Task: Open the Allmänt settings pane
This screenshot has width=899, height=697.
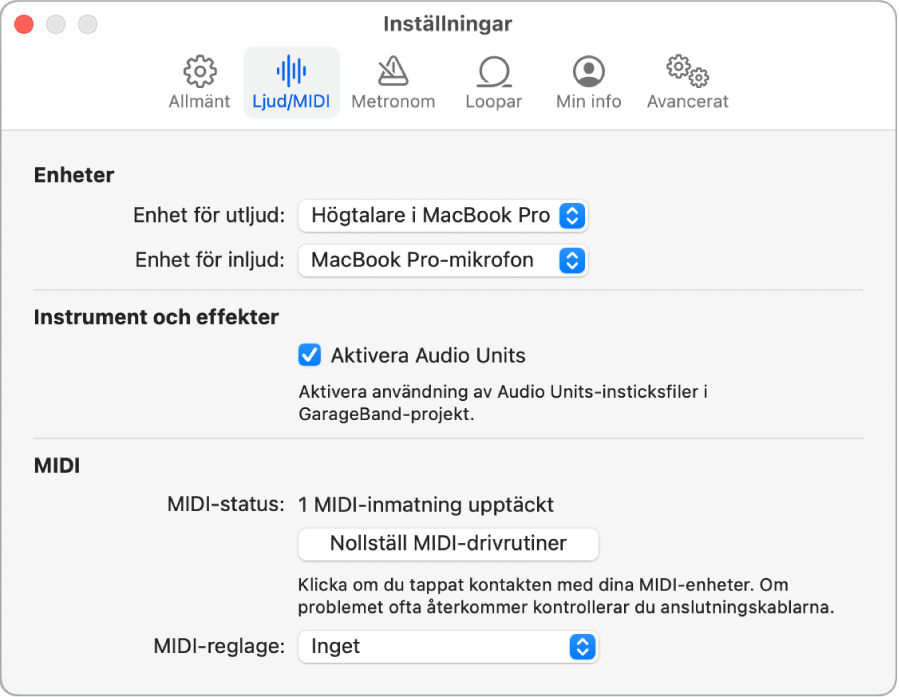Action: (198, 80)
